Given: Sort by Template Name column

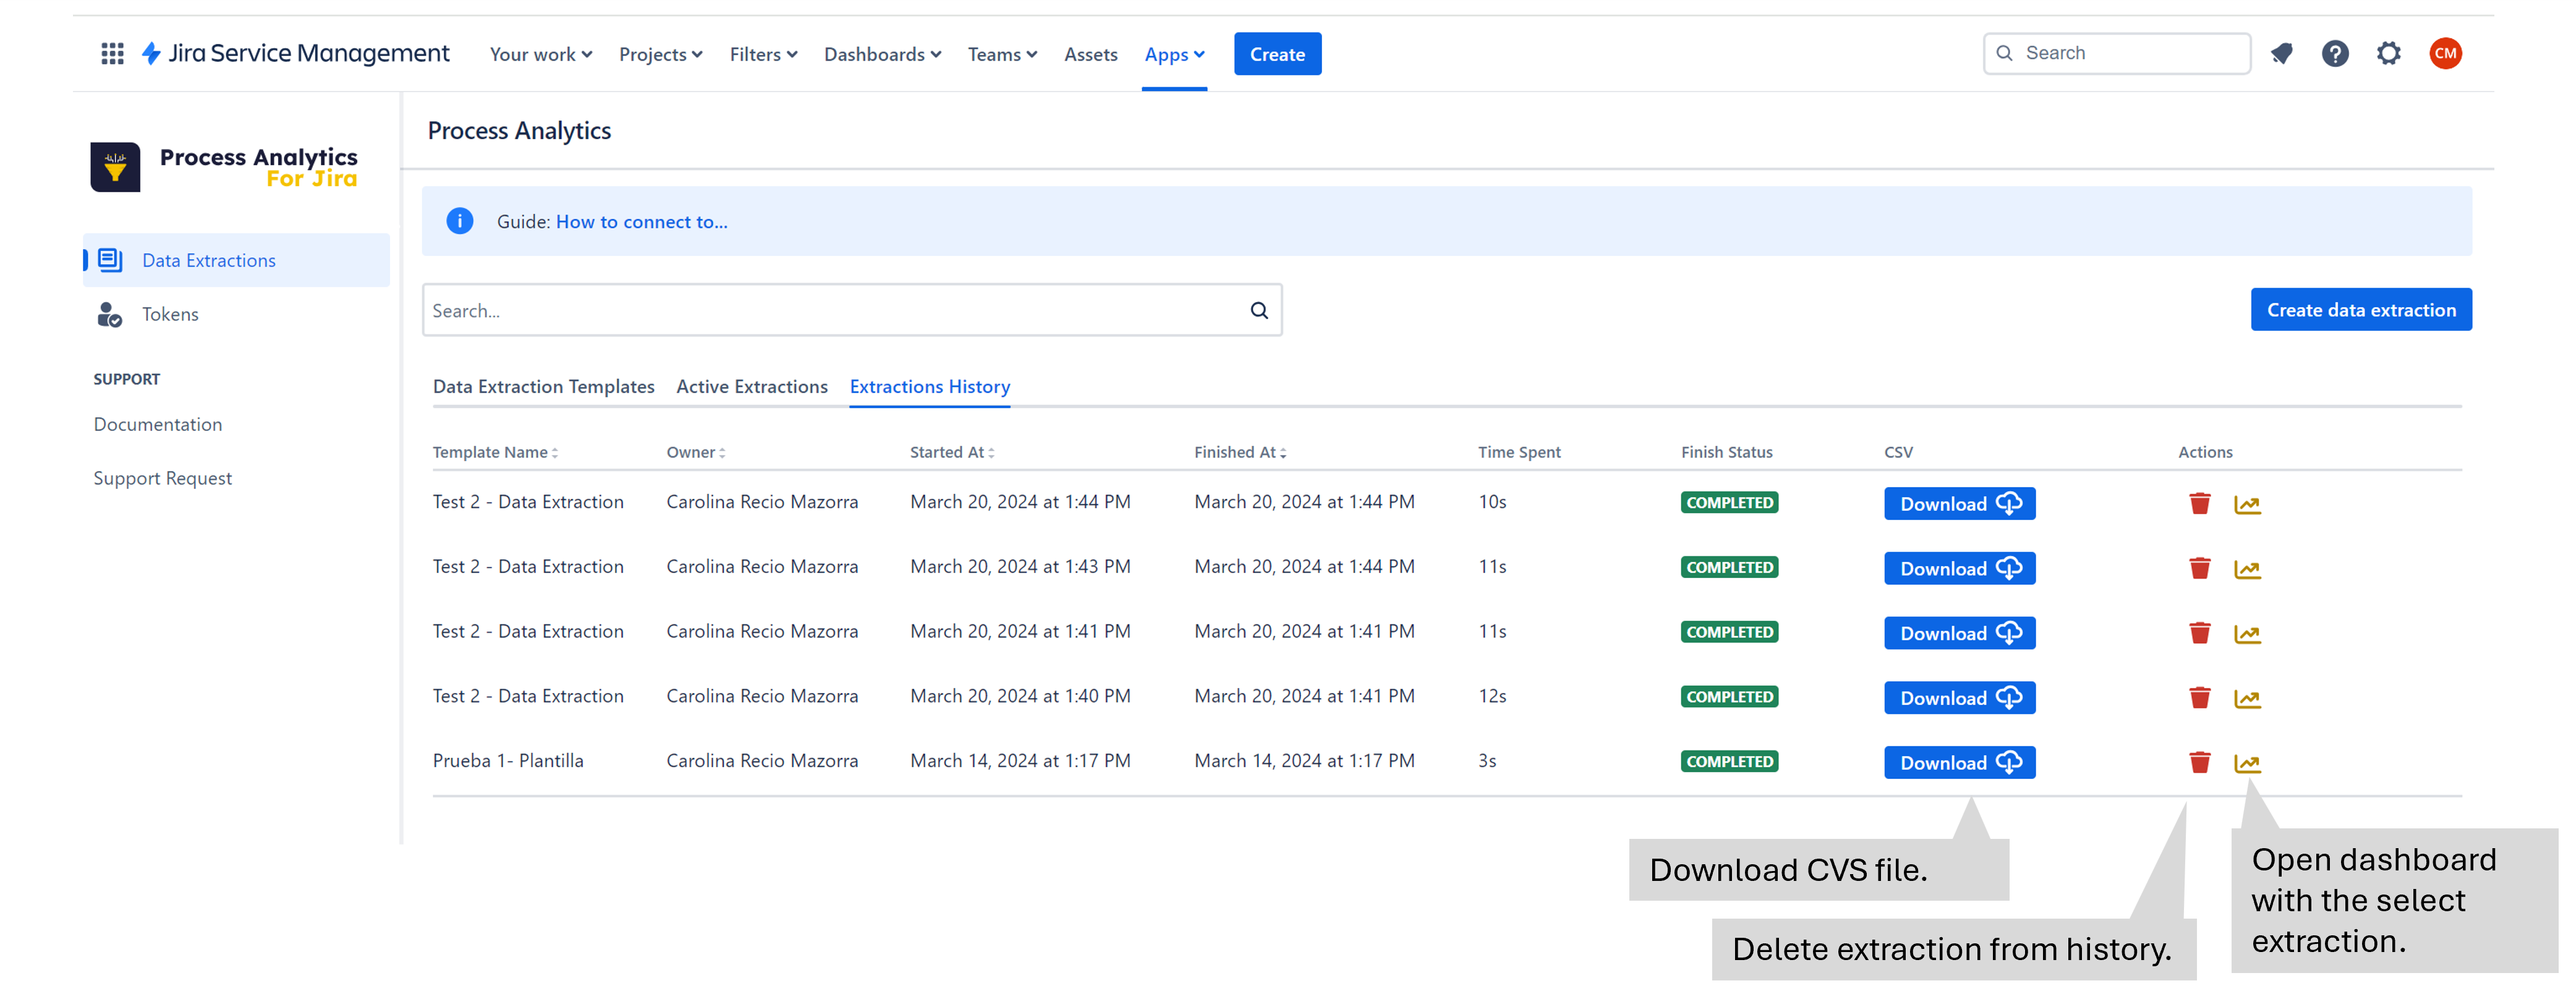Looking at the screenshot, I should (x=495, y=452).
